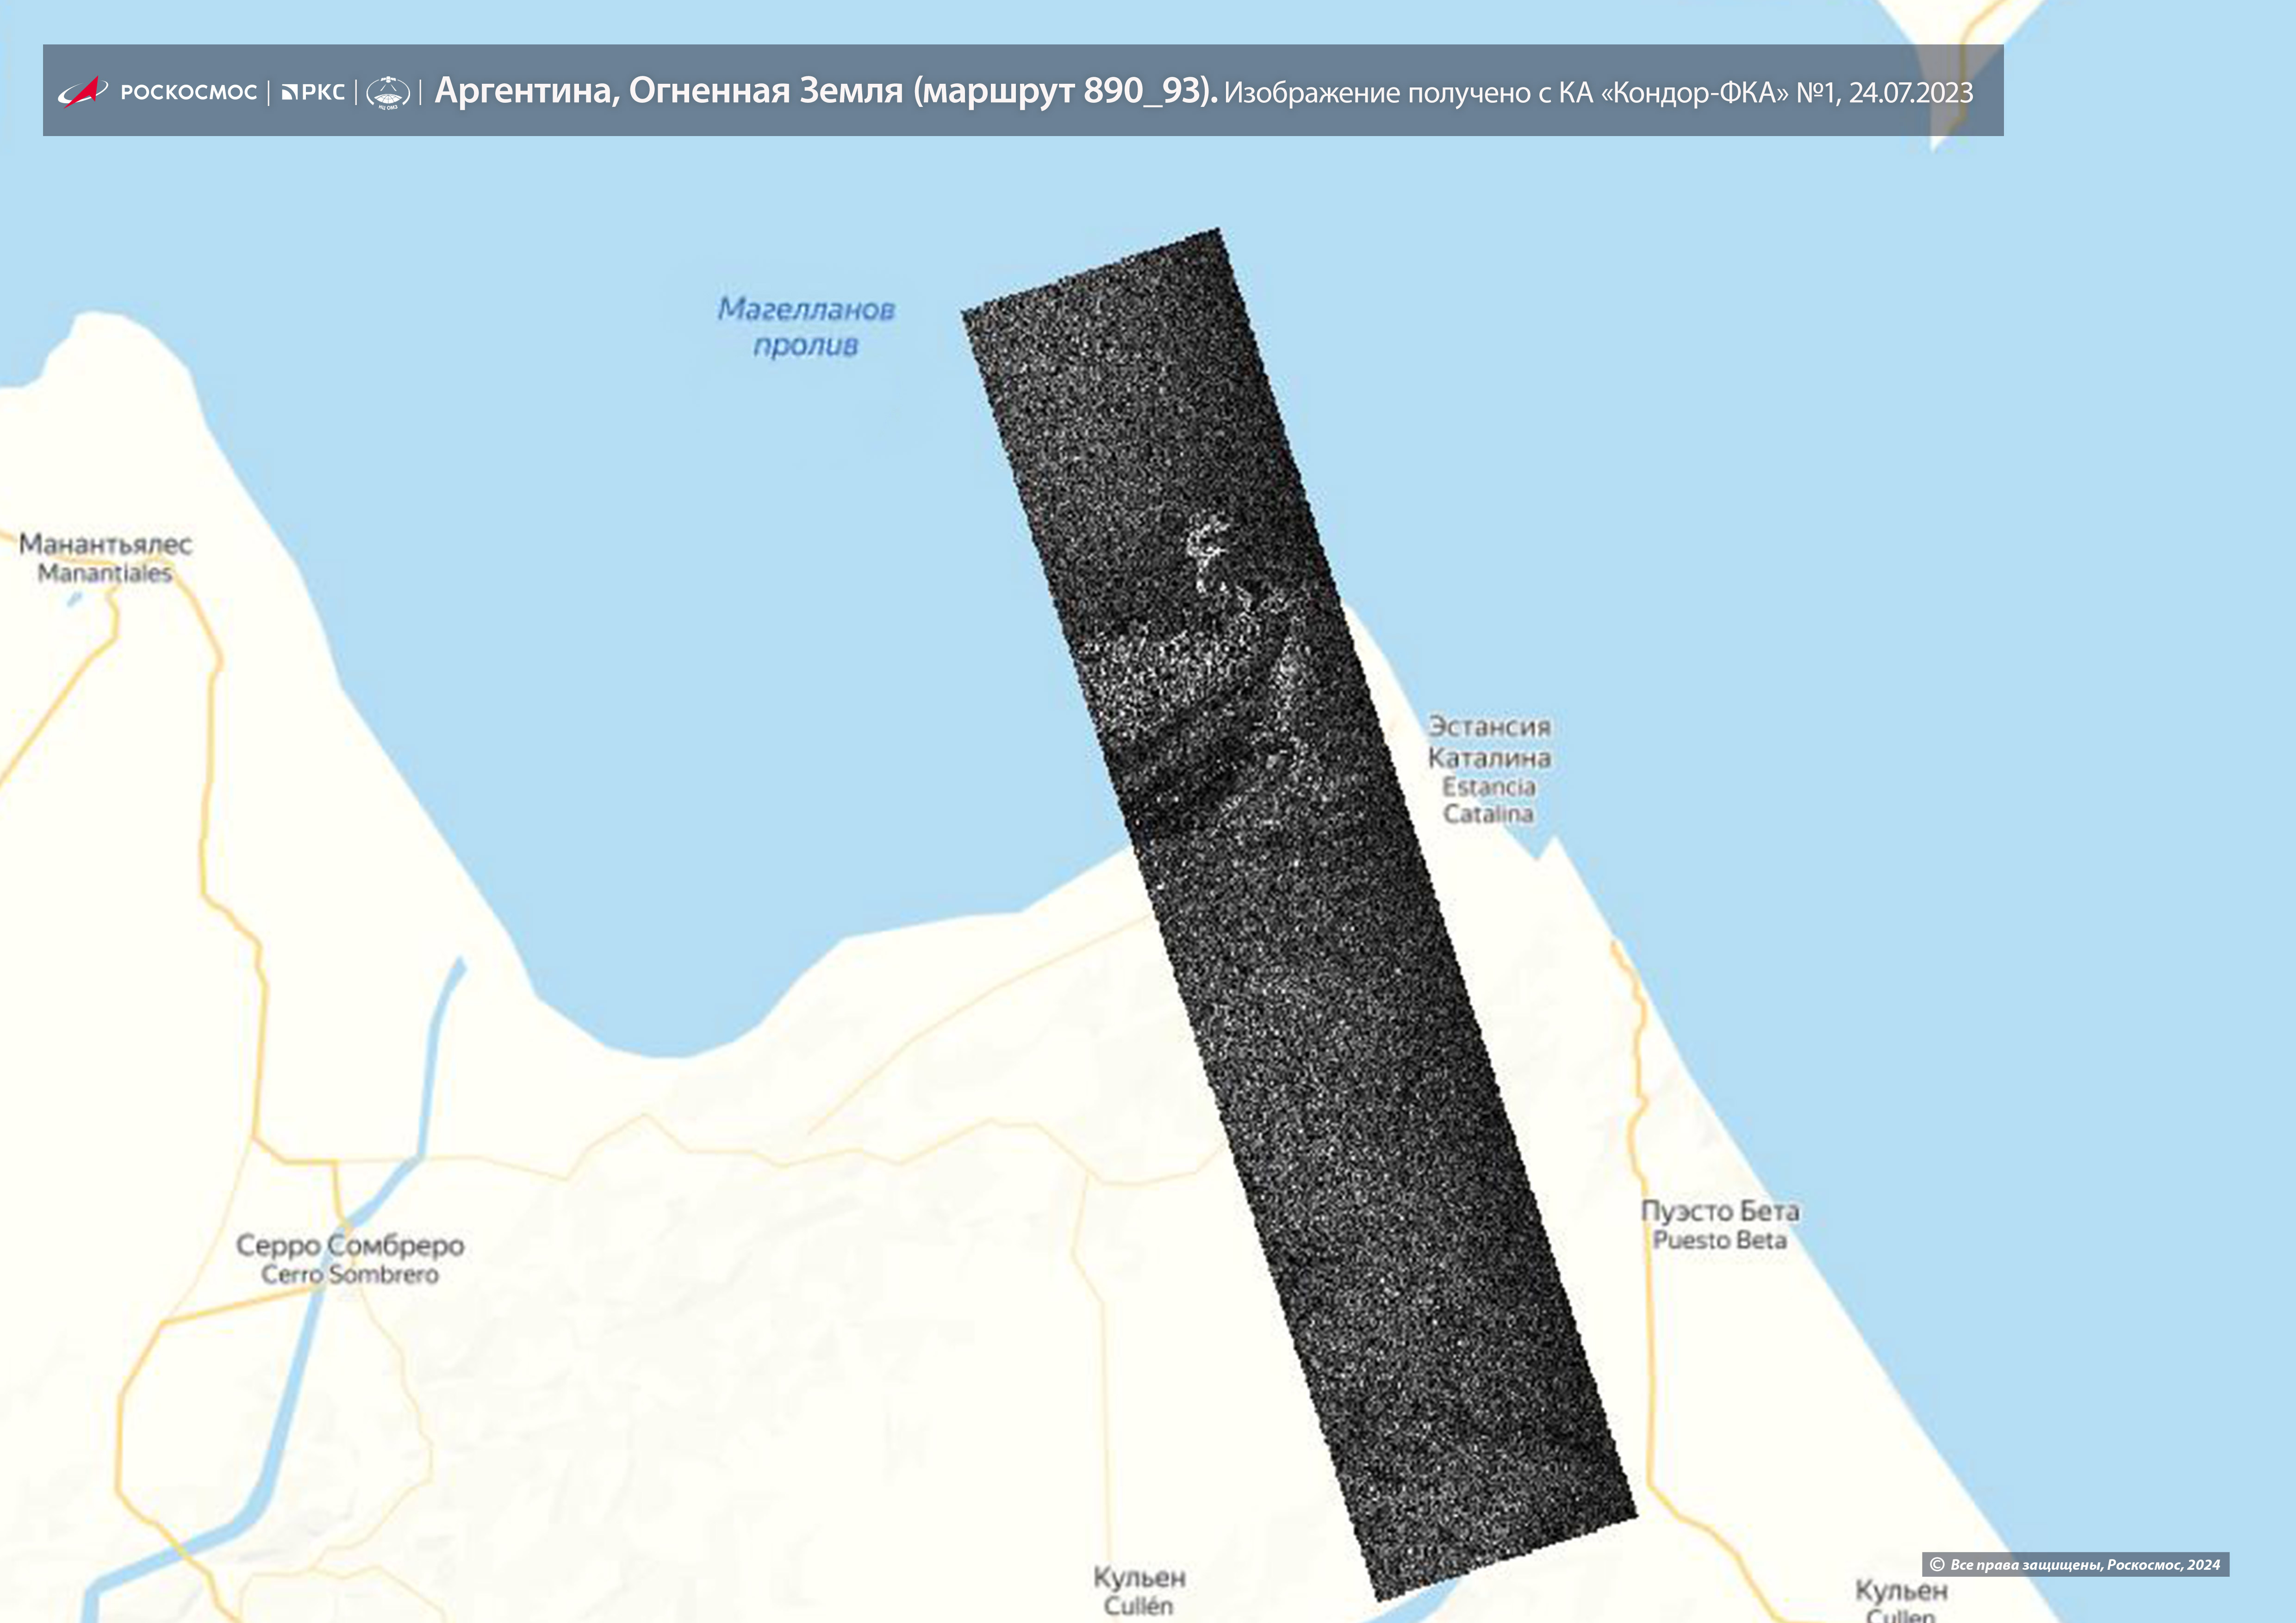The width and height of the screenshot is (2296, 1623).
Task: Select the Магелланов пролив map label
Action: click(x=806, y=326)
